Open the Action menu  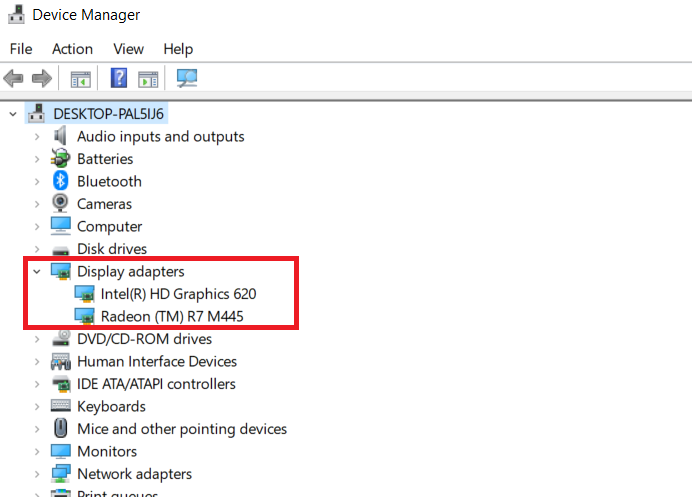(72, 49)
